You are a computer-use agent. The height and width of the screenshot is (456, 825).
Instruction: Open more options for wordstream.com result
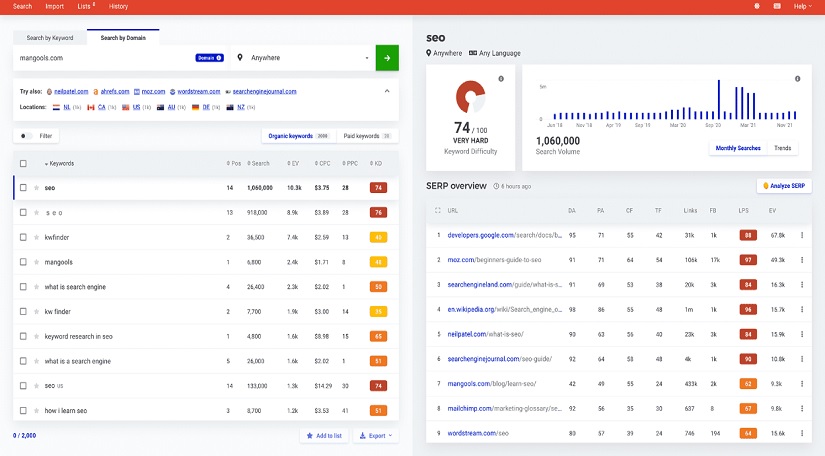tap(802, 433)
